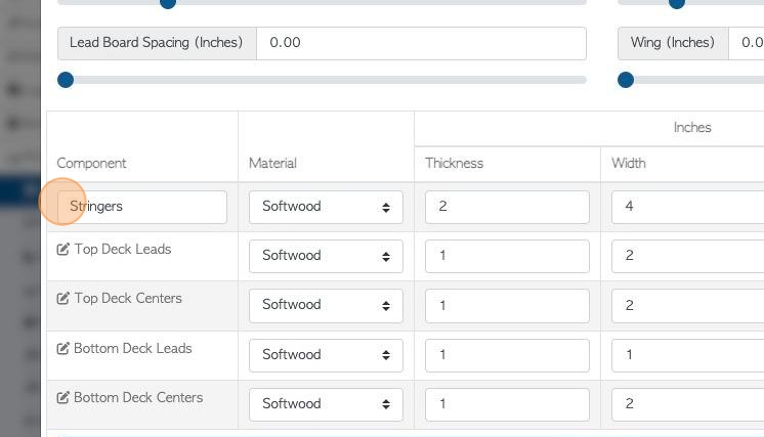Click the Stringers width field
The image size is (764, 437).
coord(688,207)
